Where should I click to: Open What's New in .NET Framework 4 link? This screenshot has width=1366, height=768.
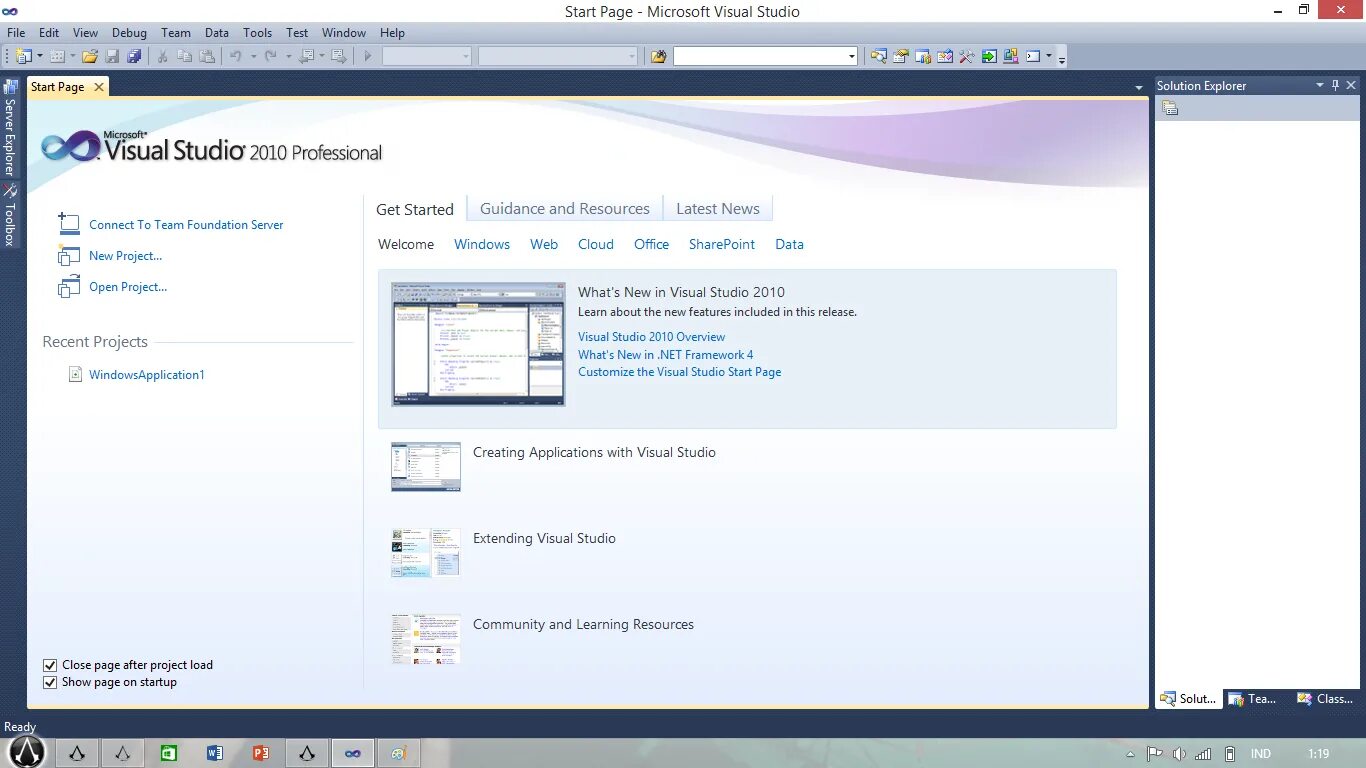(x=666, y=354)
